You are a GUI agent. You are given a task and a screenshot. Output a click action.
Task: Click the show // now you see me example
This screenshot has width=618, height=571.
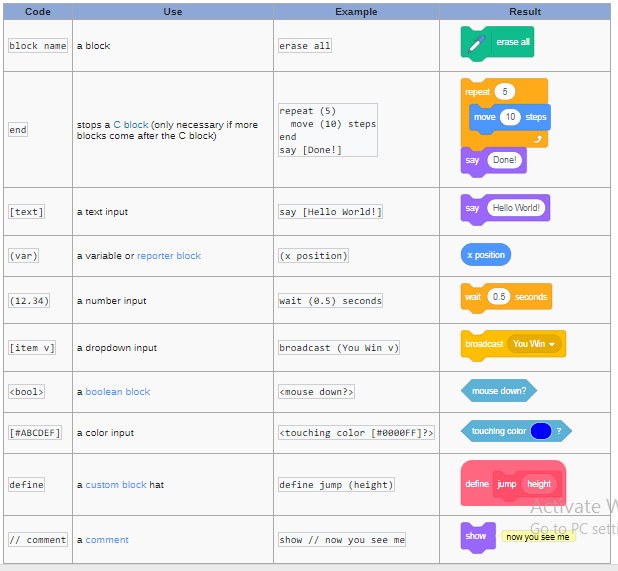click(x=342, y=540)
